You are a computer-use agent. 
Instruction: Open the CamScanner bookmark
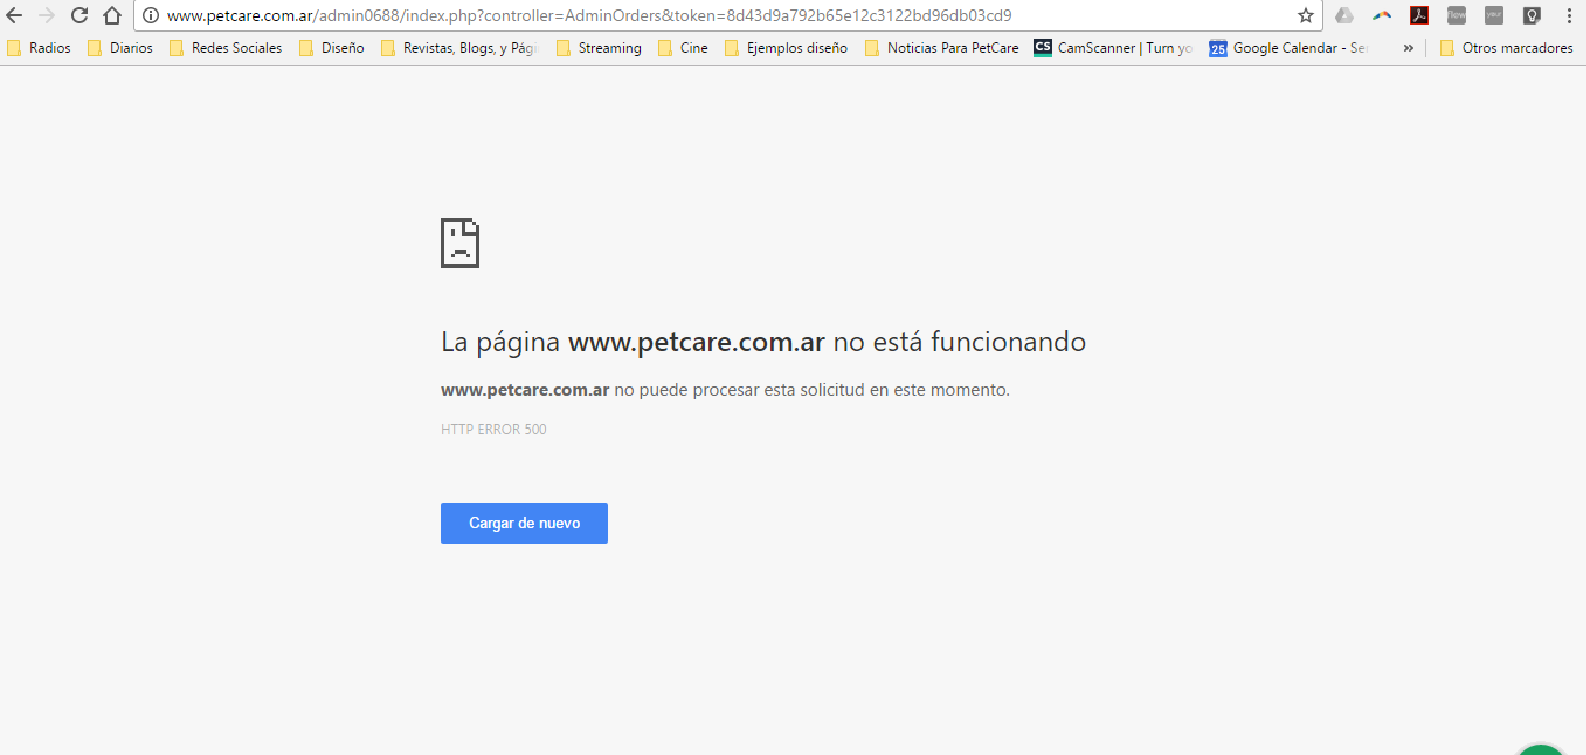[1114, 48]
